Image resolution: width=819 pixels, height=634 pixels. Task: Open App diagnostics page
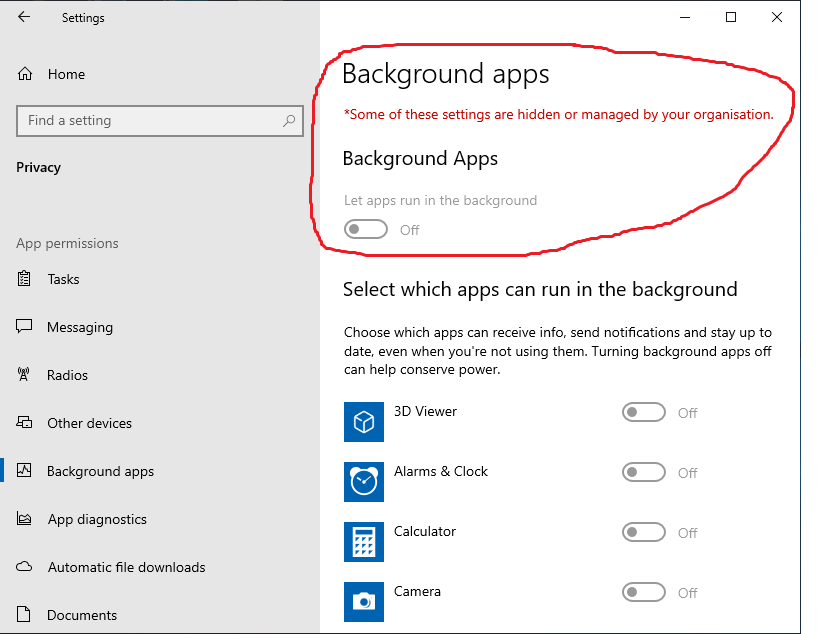97,519
